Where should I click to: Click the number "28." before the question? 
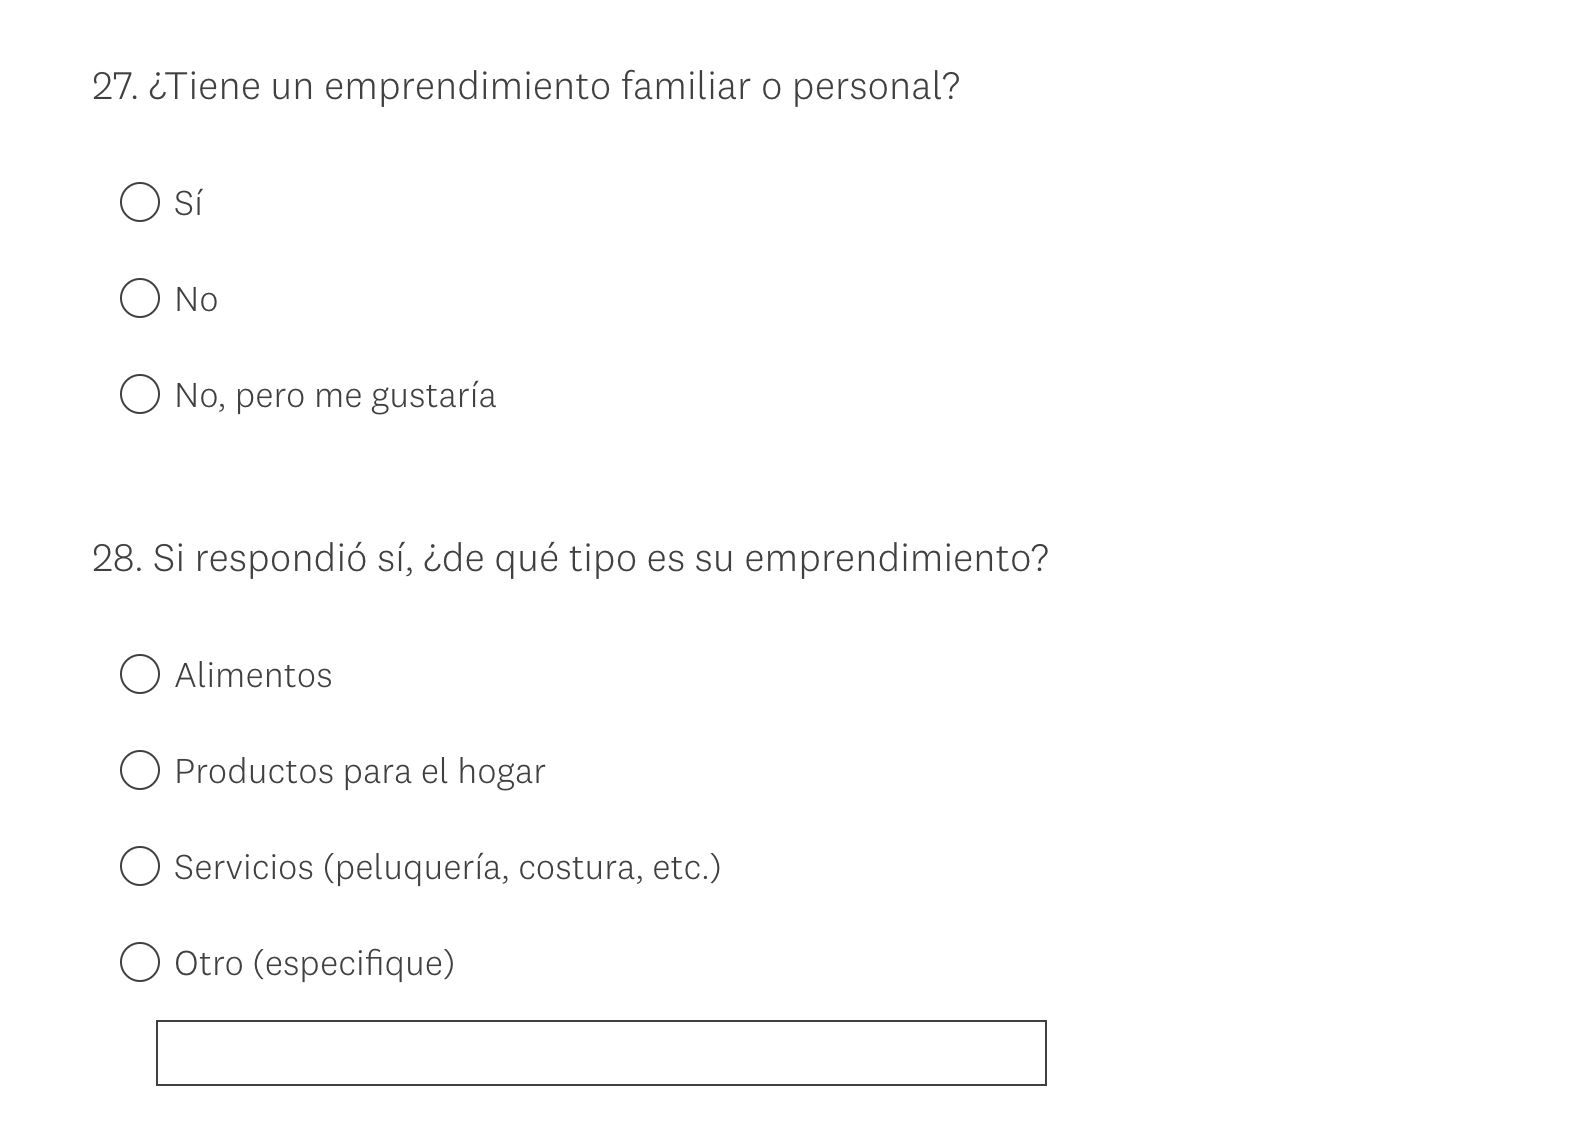(117, 559)
